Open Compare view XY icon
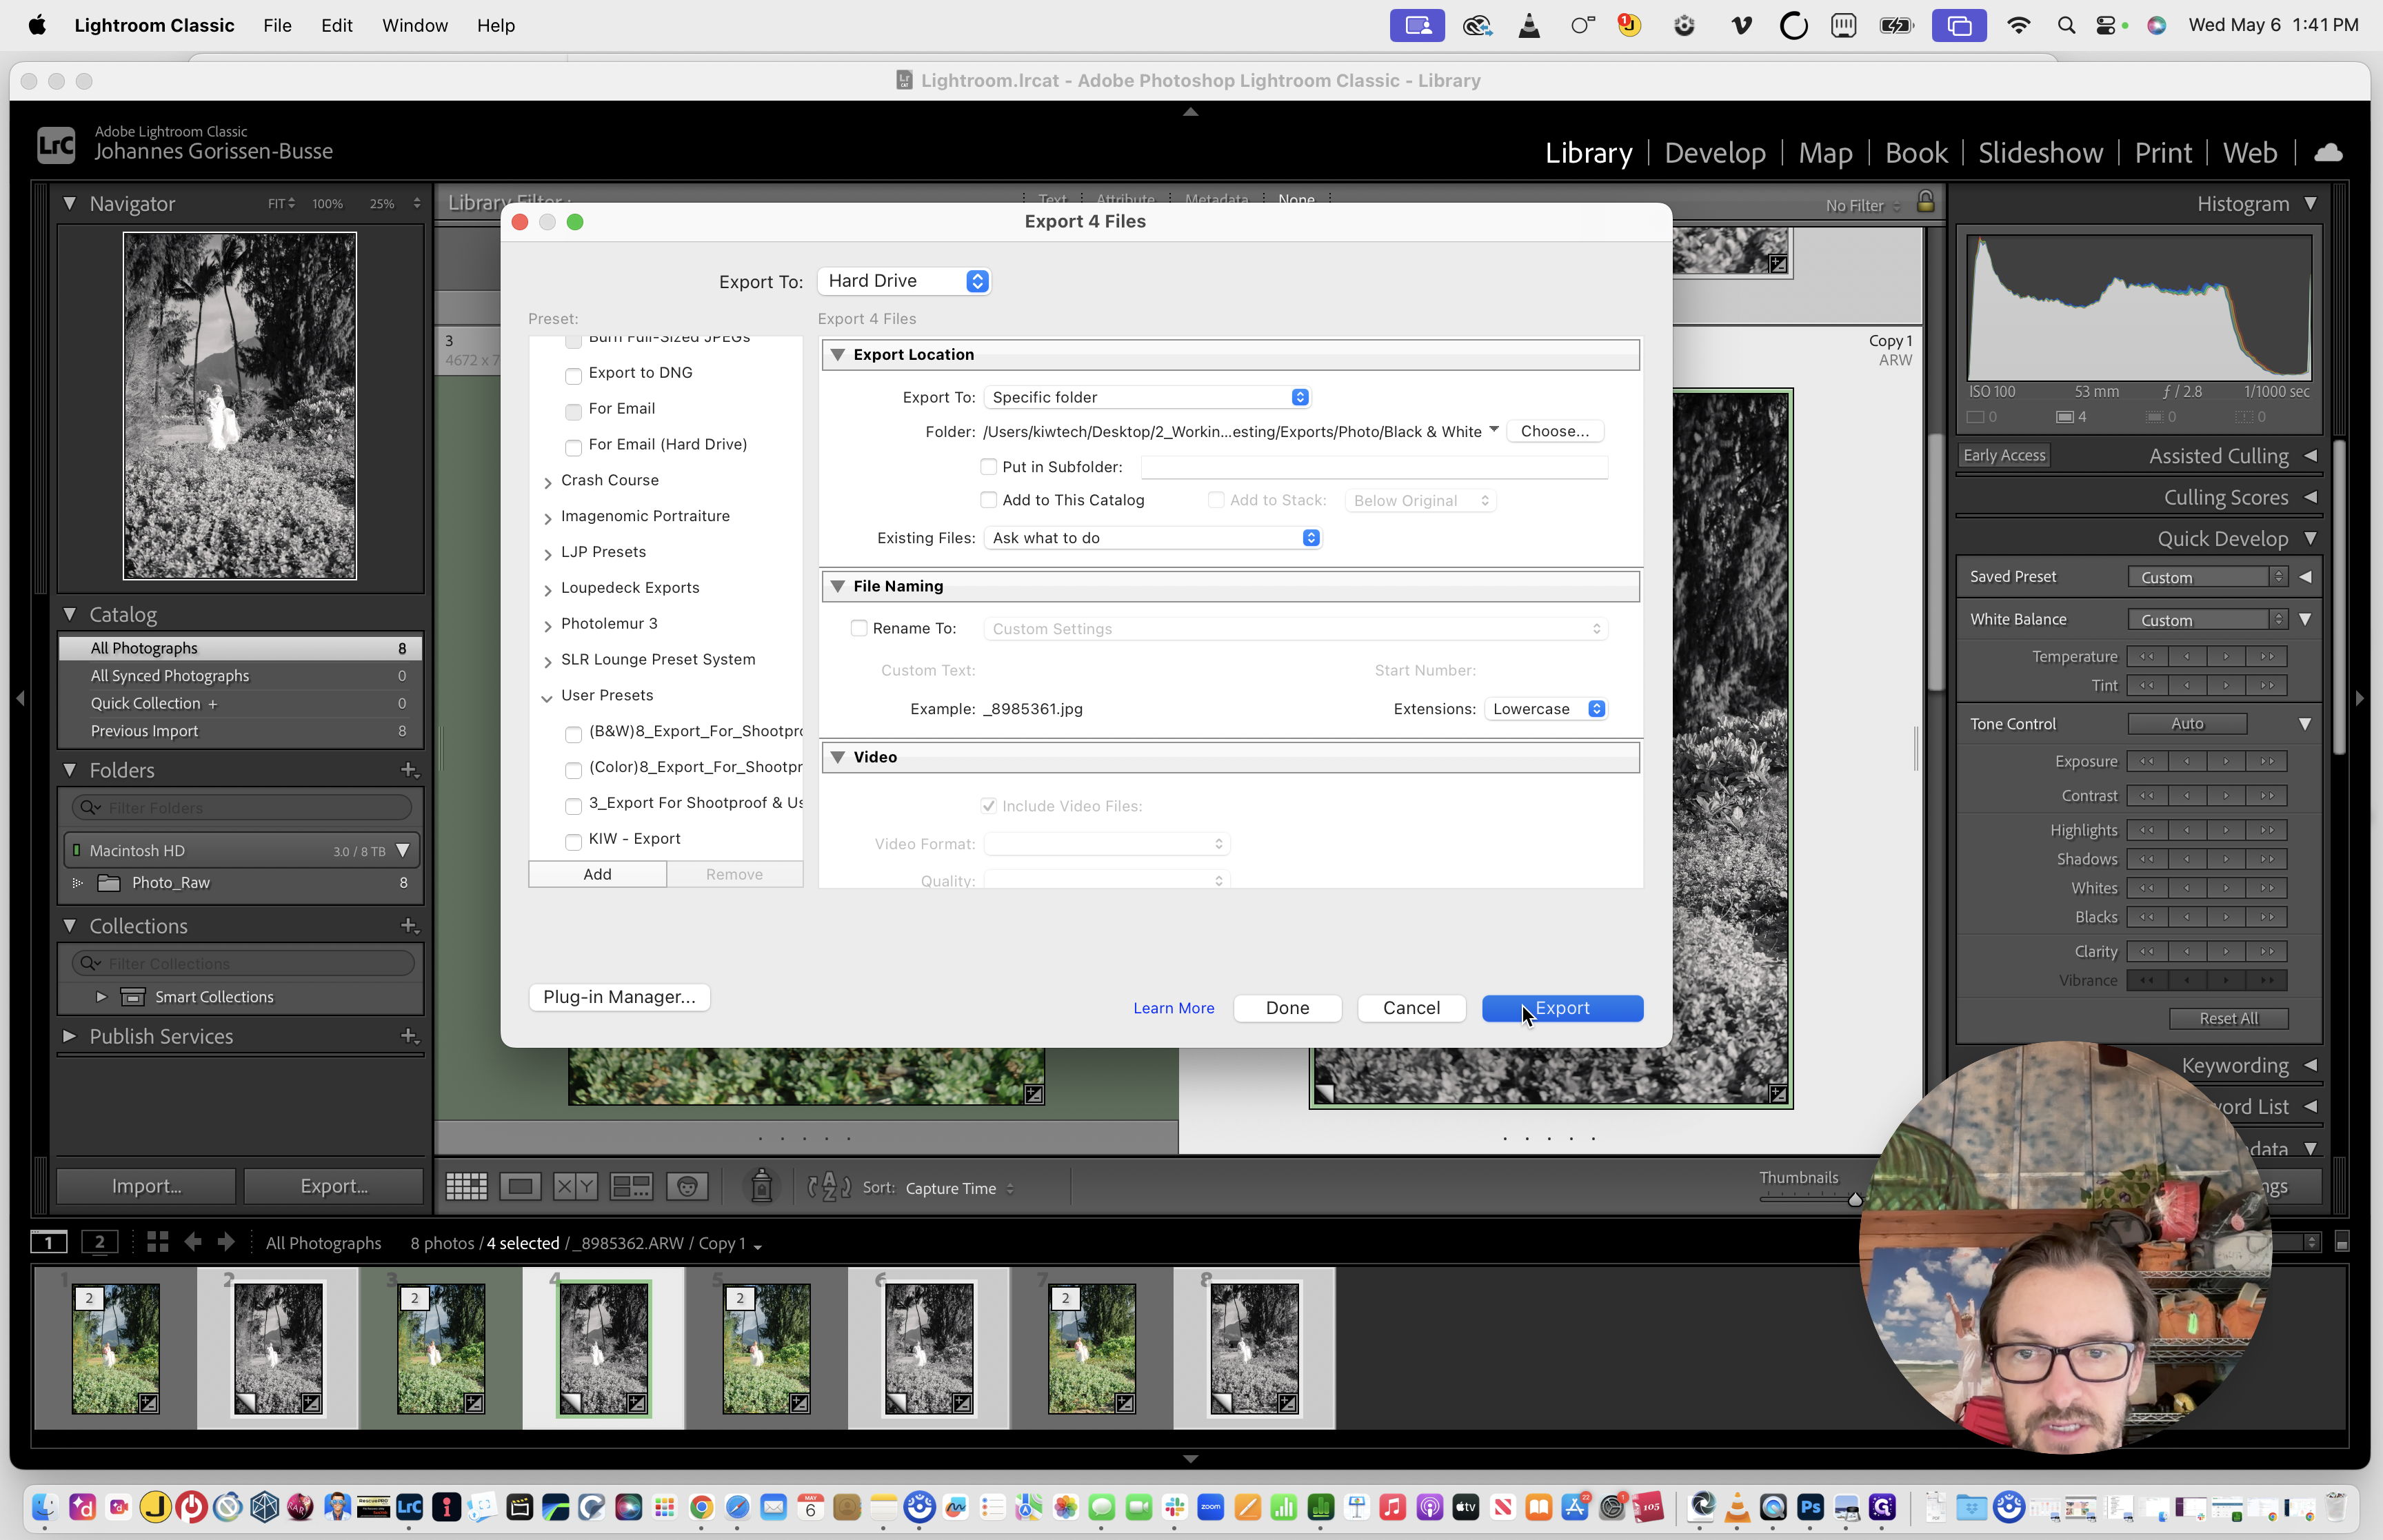Viewport: 2383px width, 1540px height. 575,1187
